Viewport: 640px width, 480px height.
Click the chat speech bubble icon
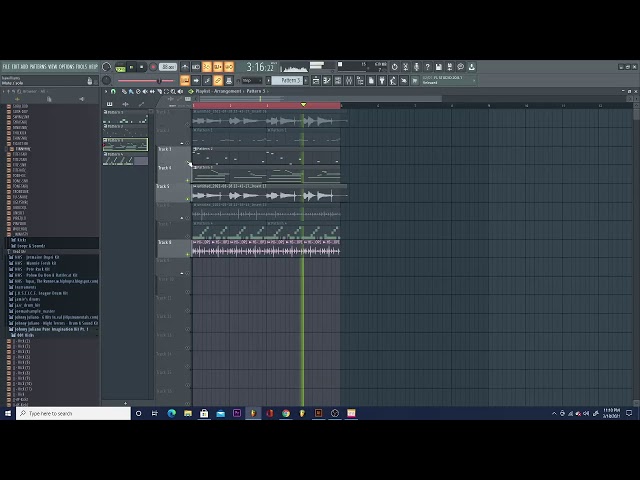point(460,67)
